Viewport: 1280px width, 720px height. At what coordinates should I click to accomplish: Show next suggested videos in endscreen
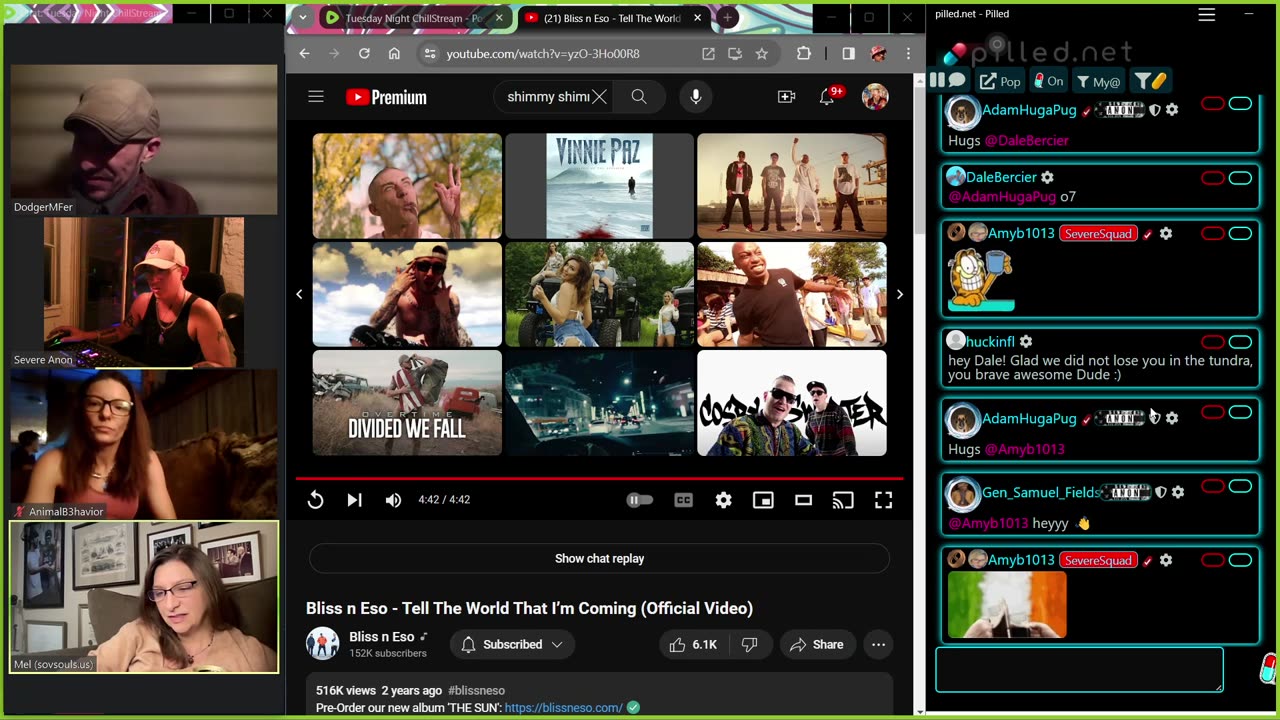click(899, 294)
